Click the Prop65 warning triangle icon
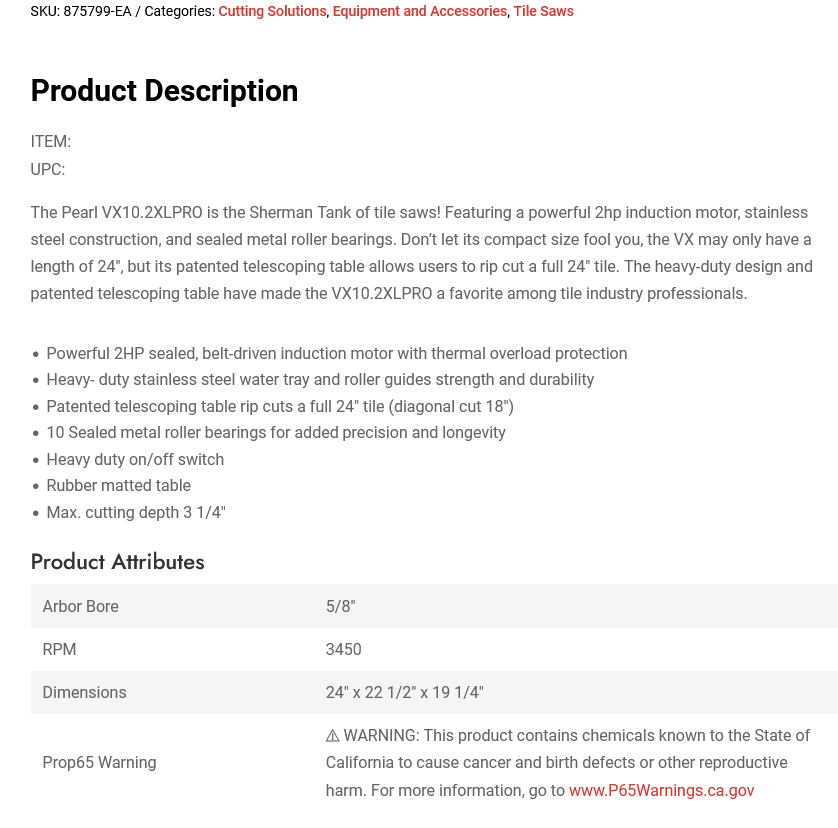This screenshot has width=838, height=828. click(332, 736)
